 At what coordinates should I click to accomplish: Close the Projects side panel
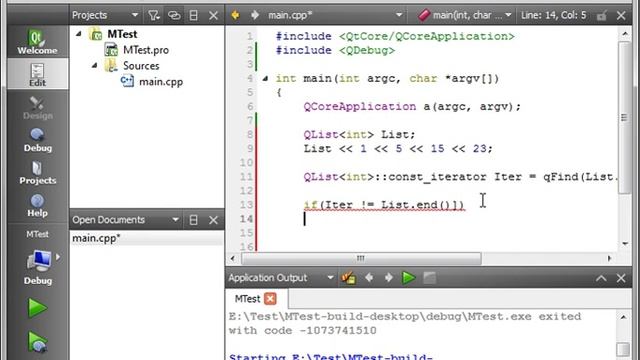[x=213, y=16]
